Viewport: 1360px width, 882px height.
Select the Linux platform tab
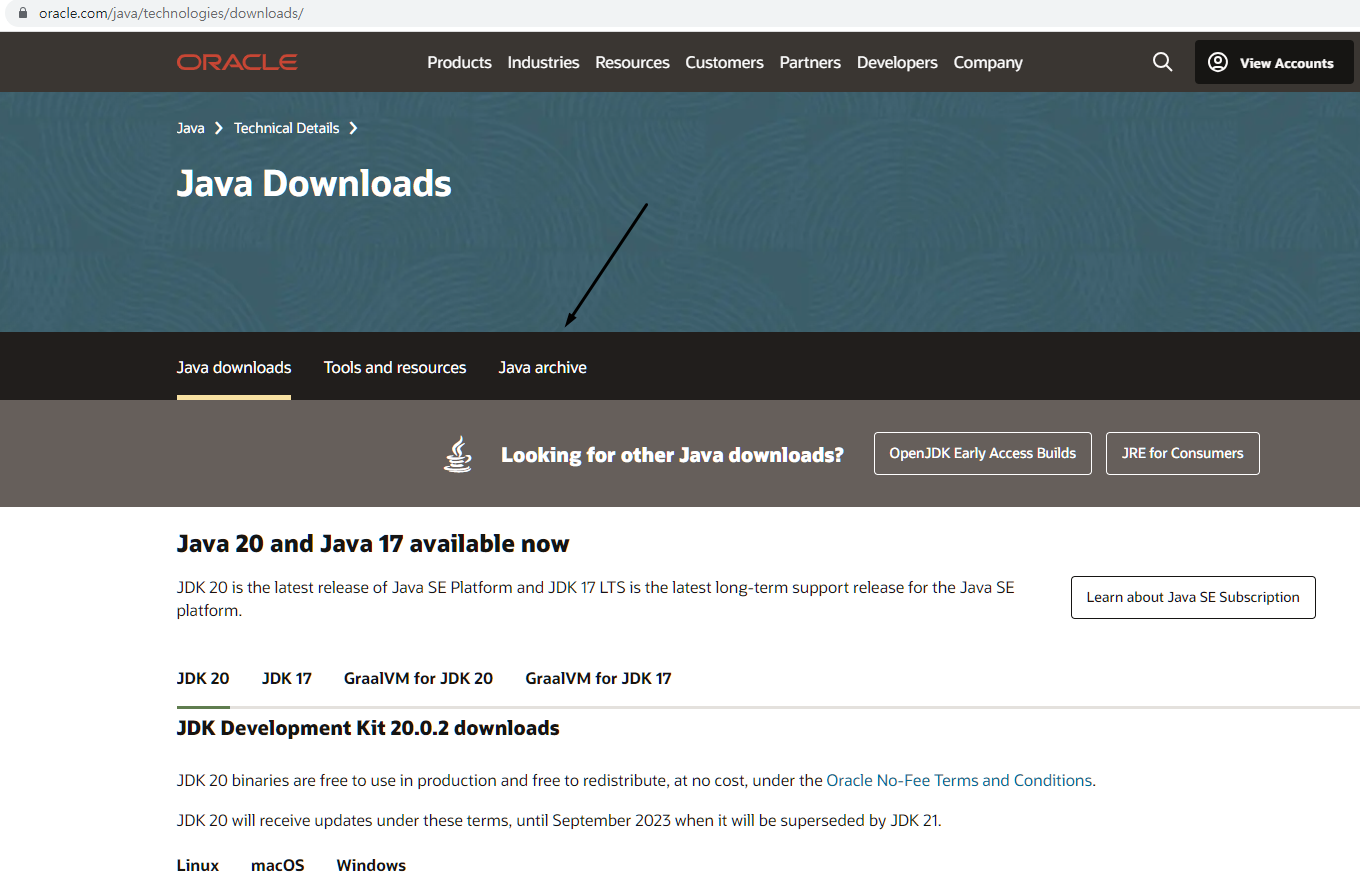(198, 865)
